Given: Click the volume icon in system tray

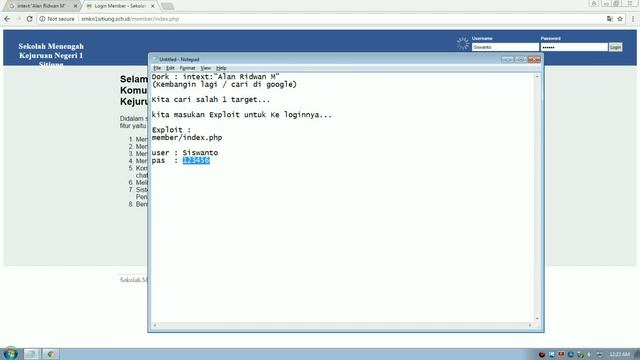Looking at the screenshot, I should tap(589, 354).
